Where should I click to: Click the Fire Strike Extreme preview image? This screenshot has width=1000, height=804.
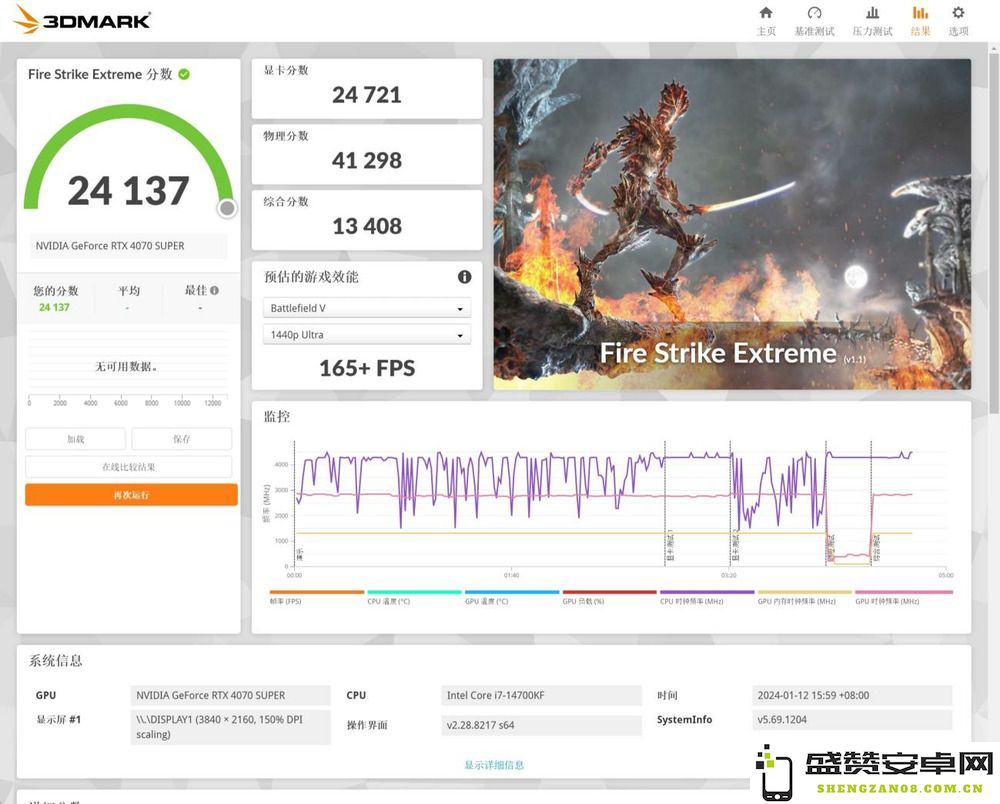coord(732,224)
